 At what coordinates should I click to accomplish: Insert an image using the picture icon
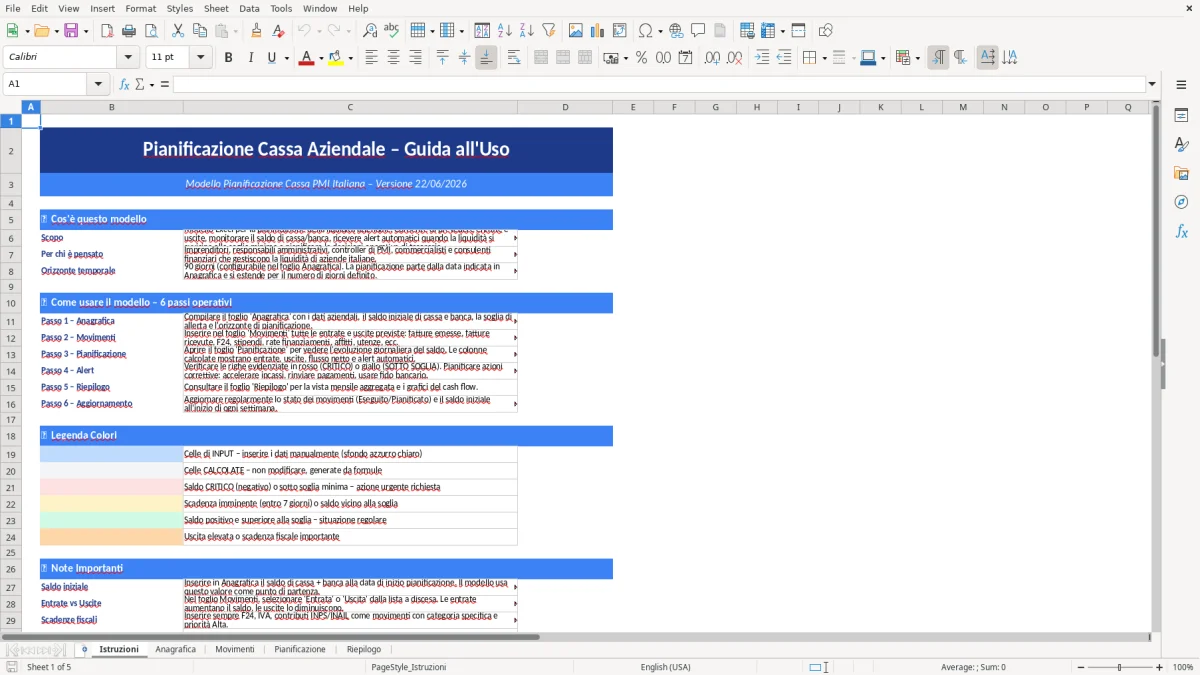click(x=576, y=31)
